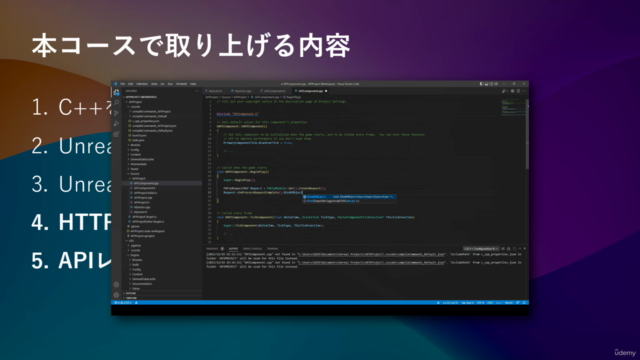Screen dimensions: 640x360
Task: Maximize the bottom panel with the chevron
Action: [520, 249]
